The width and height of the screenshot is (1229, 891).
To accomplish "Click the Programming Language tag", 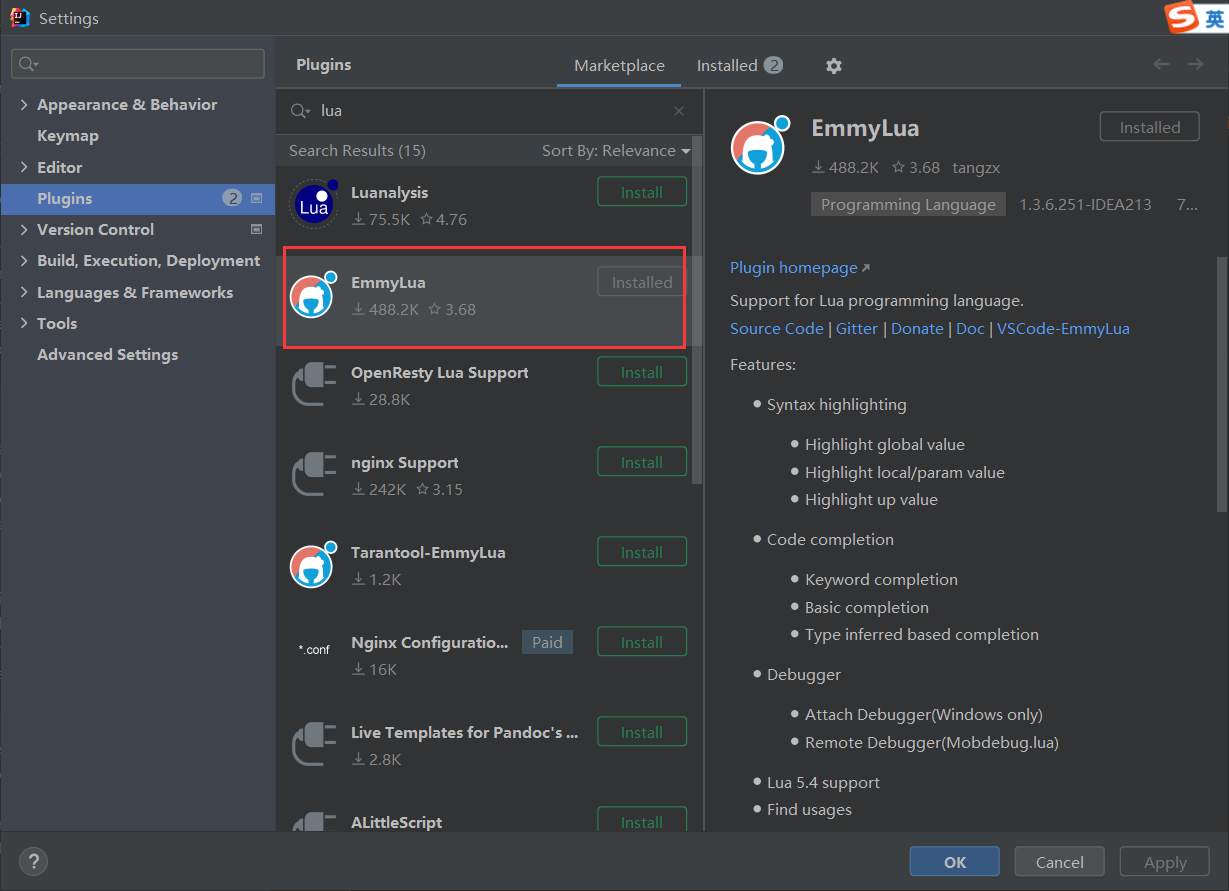I will (908, 204).
